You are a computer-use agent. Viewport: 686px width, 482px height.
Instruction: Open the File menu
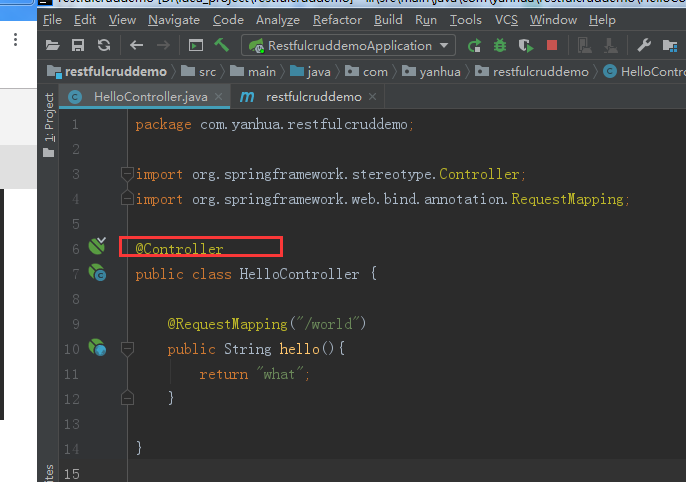pyautogui.click(x=52, y=20)
